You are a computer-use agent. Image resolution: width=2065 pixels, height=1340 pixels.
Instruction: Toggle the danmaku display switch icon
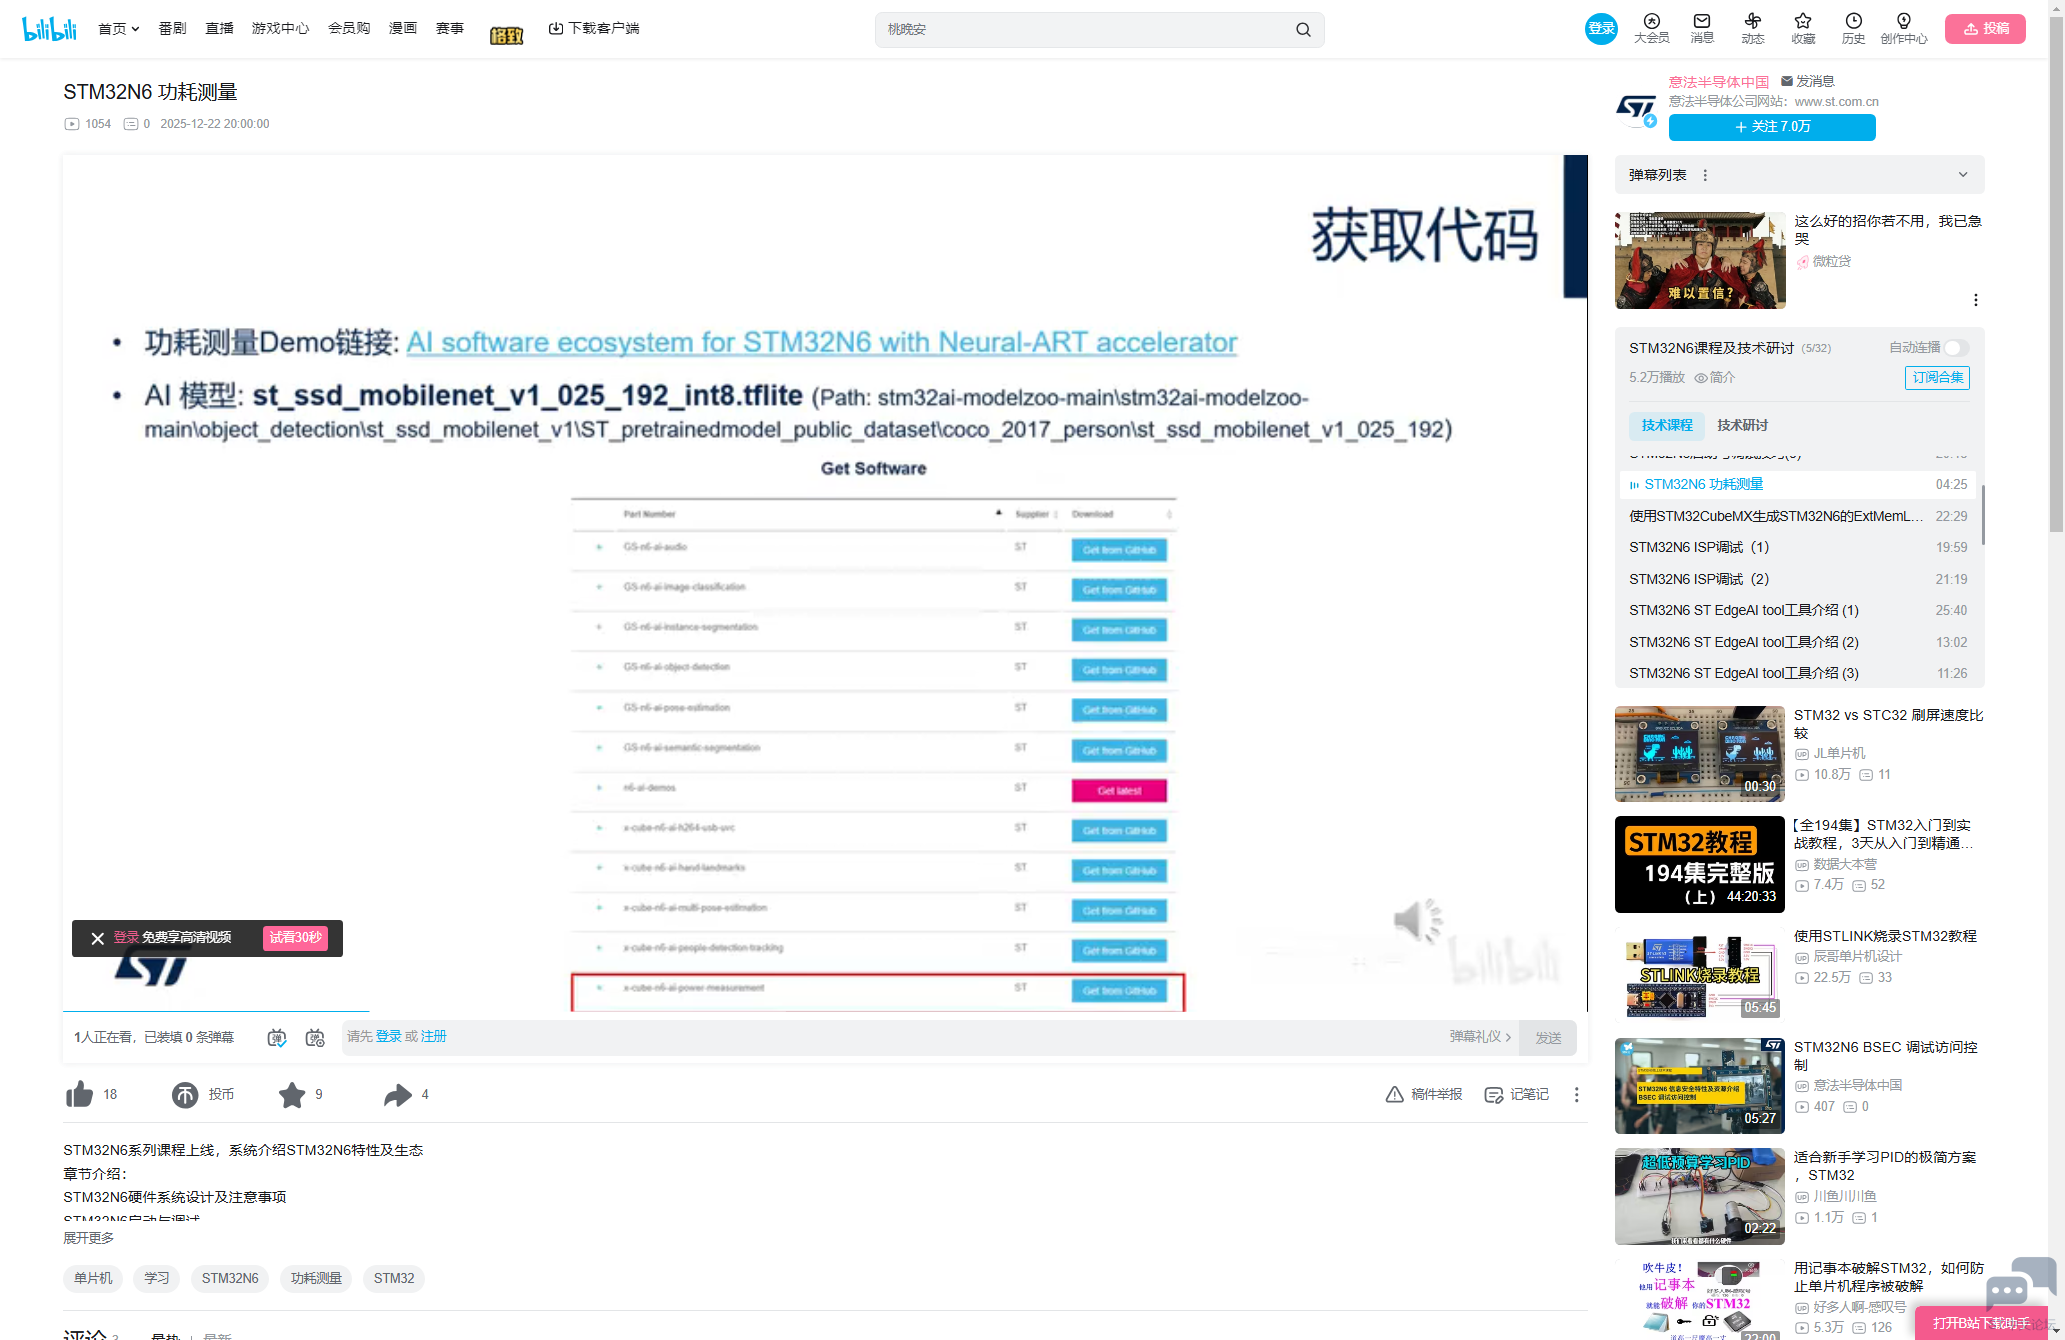tap(277, 1038)
